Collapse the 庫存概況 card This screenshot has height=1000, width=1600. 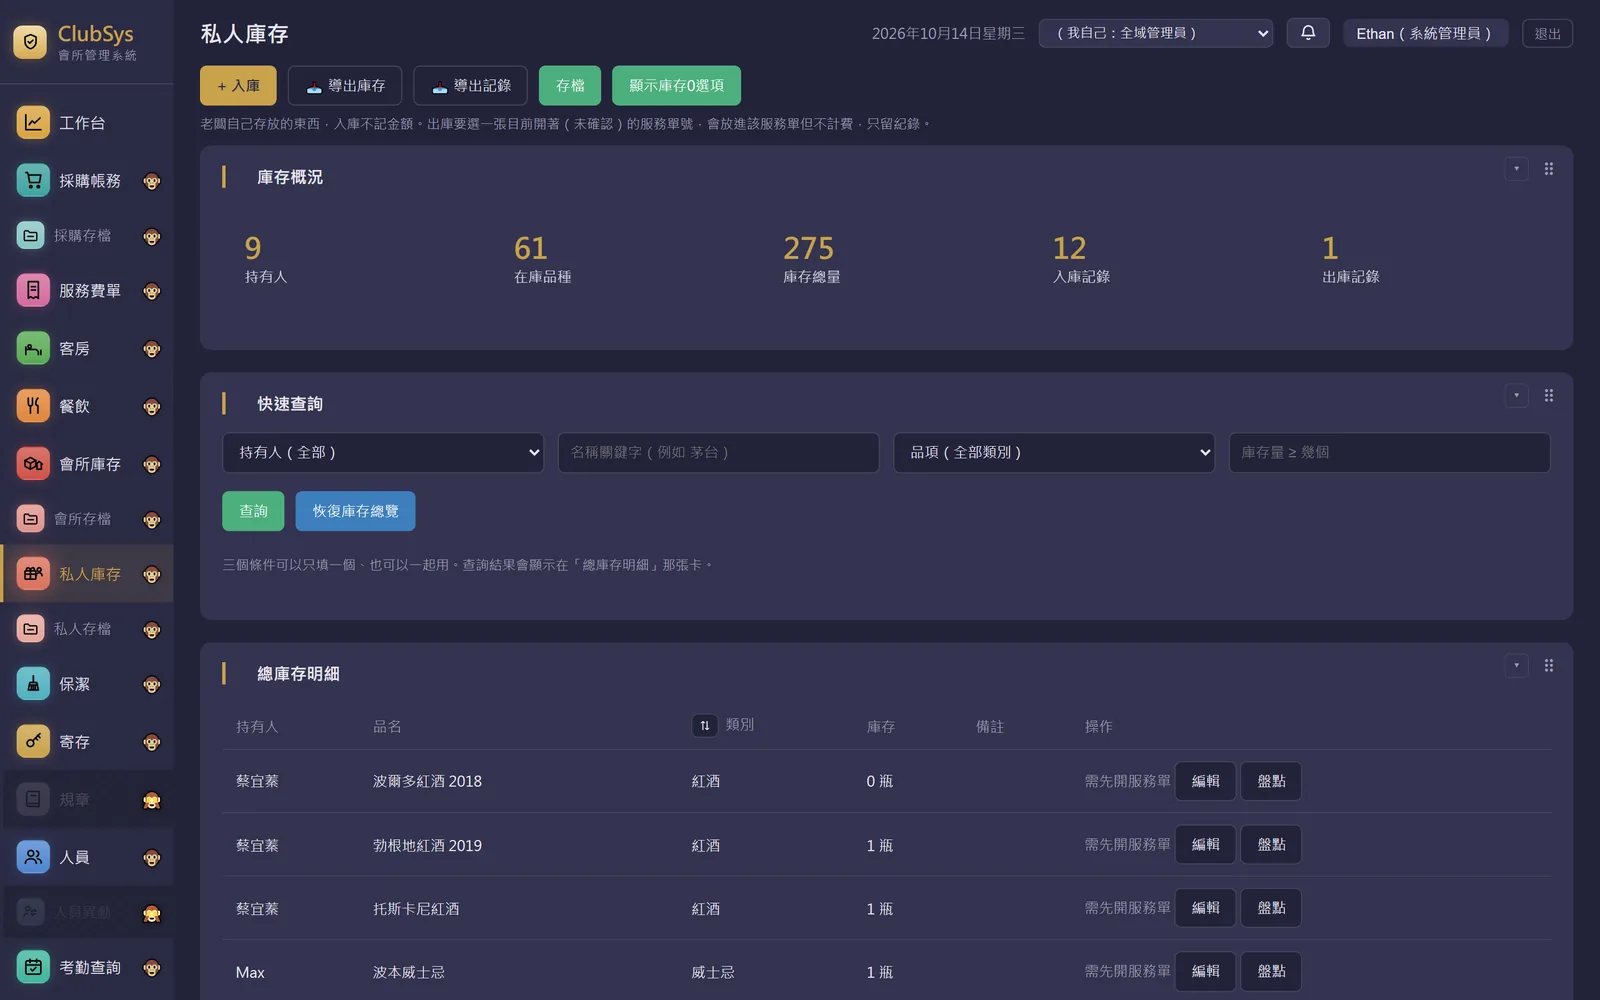coord(1517,169)
